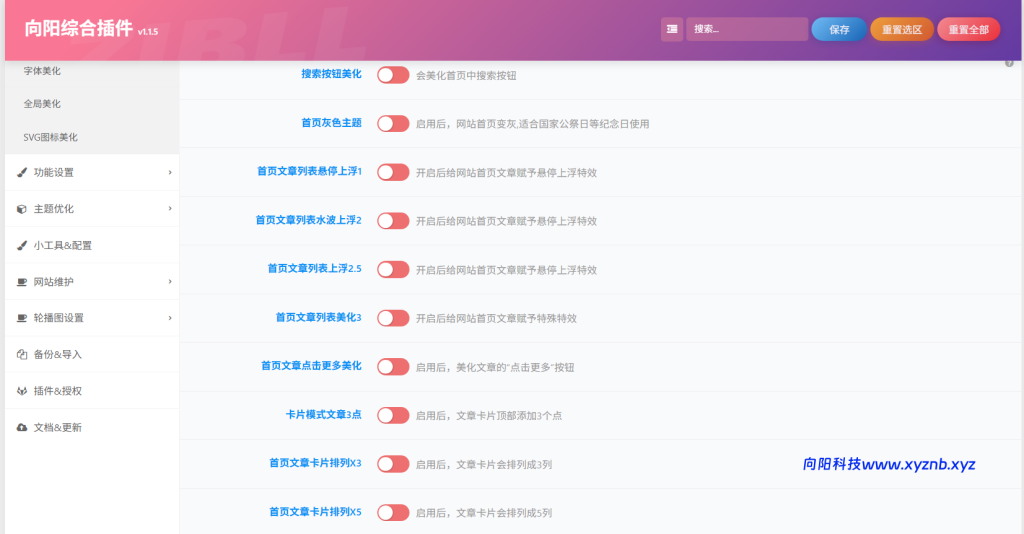1024x534 pixels.
Task: Toggle 首页文章卡片排列X3 switch
Action: coord(393,464)
